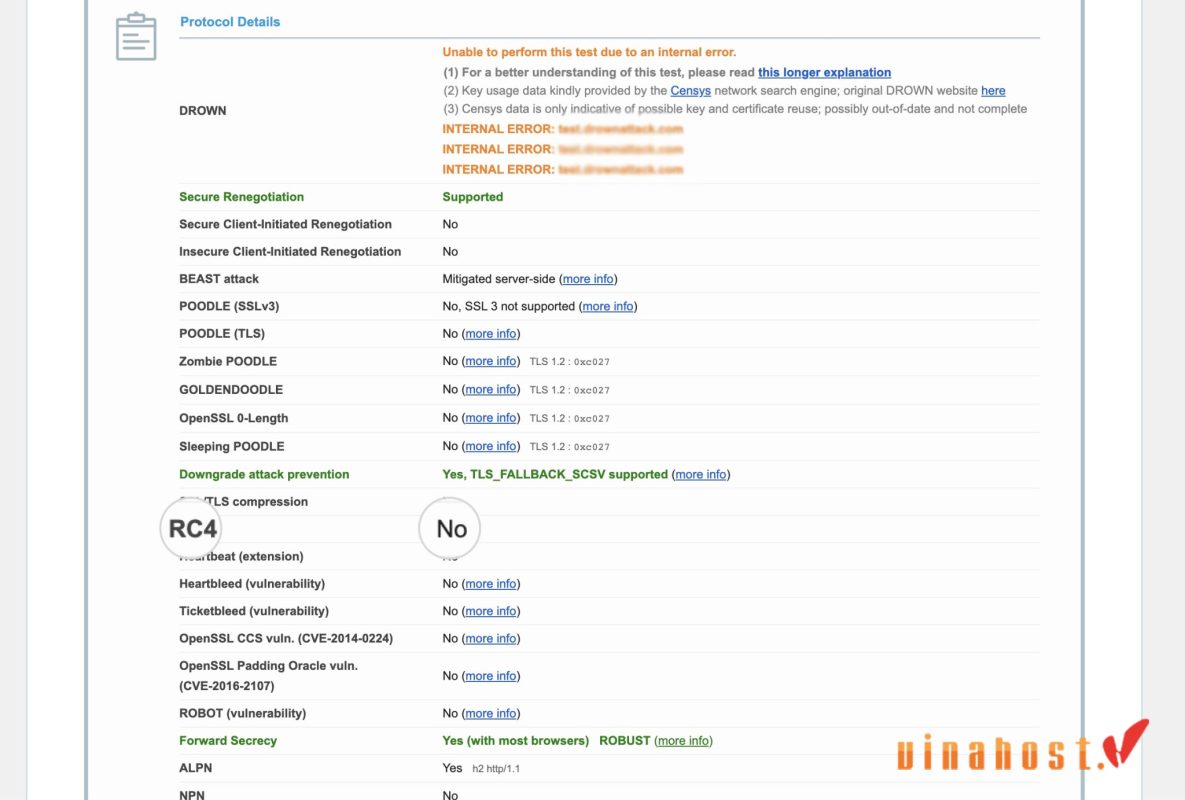Image resolution: width=1185 pixels, height=800 pixels.
Task: Open more info for Sleeping POODLE
Action: [x=491, y=446]
